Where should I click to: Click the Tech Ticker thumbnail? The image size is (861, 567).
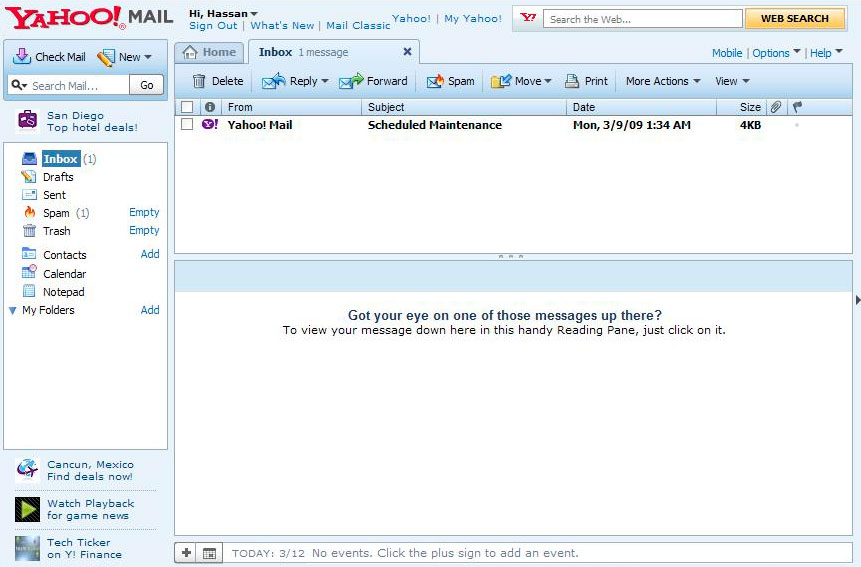tap(27, 548)
